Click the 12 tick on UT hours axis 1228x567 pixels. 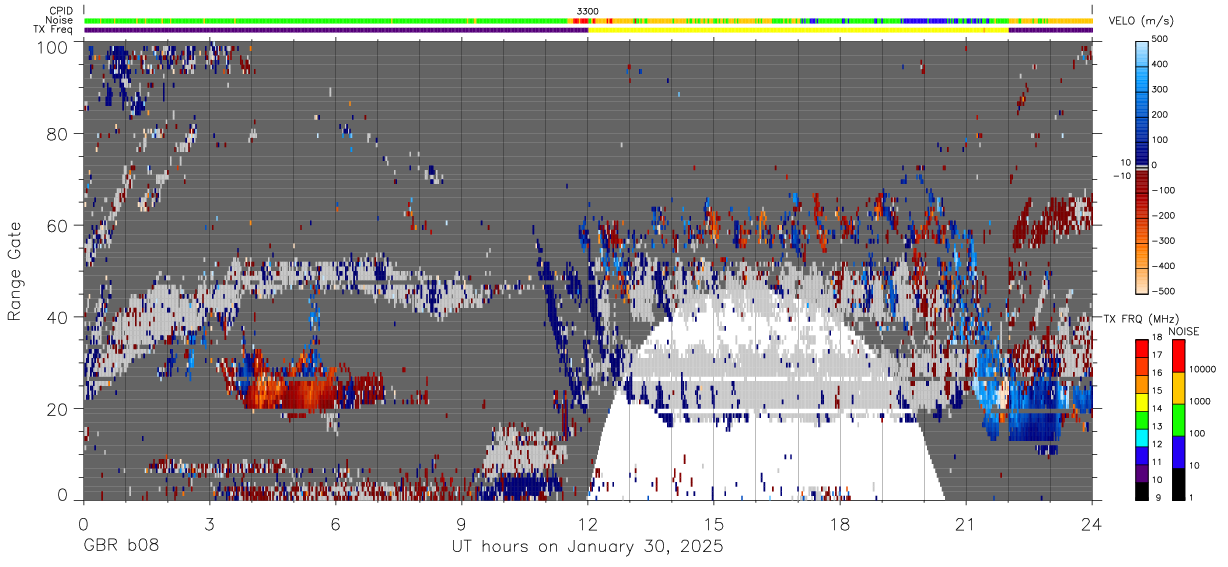[x=588, y=523]
